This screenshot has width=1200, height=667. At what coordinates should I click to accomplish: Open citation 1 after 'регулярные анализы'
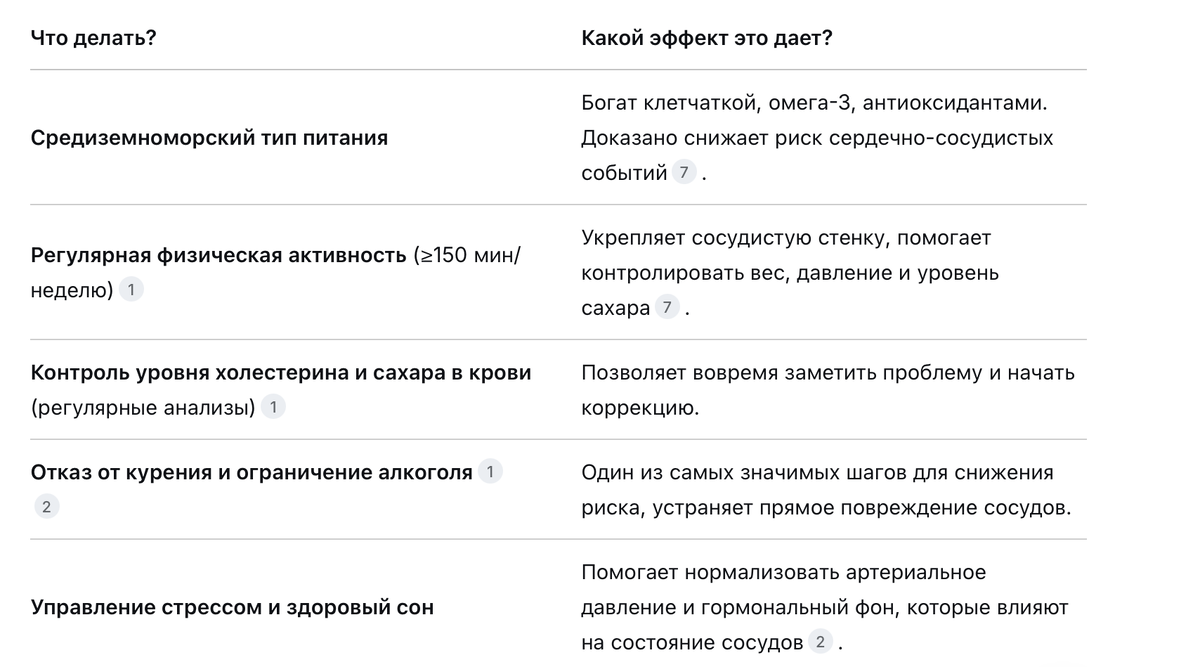point(273,407)
